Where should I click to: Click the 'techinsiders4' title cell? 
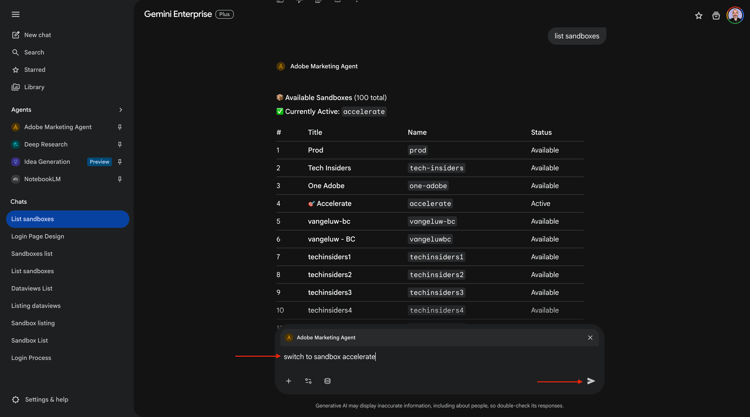point(330,310)
